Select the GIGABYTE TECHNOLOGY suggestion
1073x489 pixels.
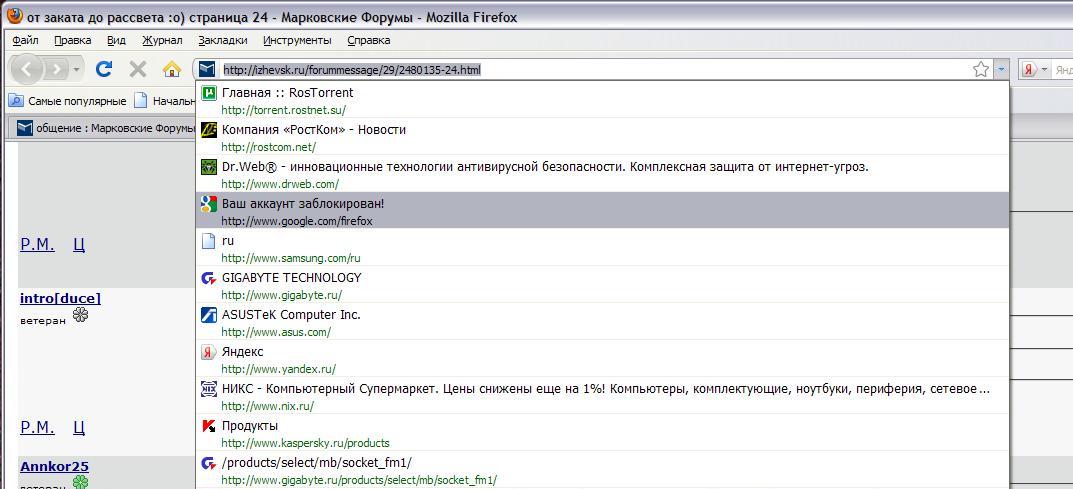point(602,285)
